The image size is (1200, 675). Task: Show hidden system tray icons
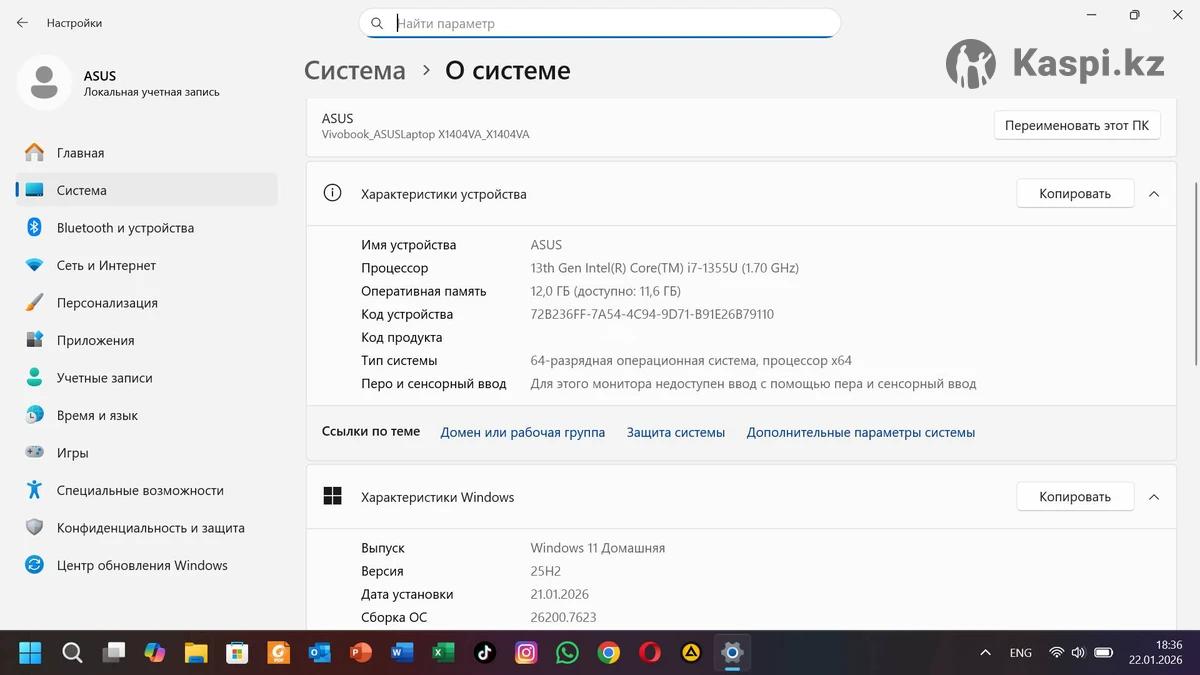point(985,653)
